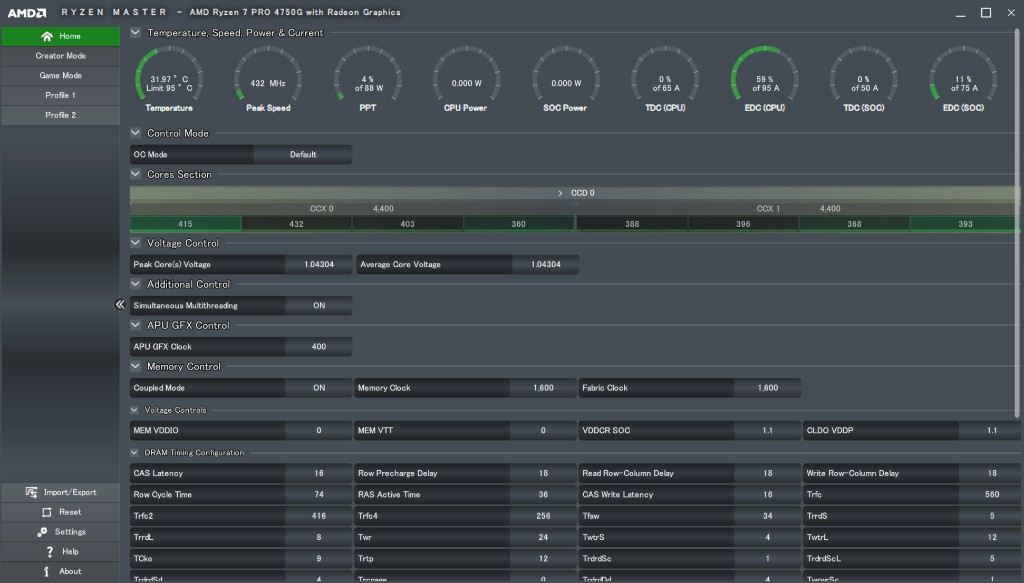
Task: Expand the CCD 0 chevron
Action: tap(560, 193)
